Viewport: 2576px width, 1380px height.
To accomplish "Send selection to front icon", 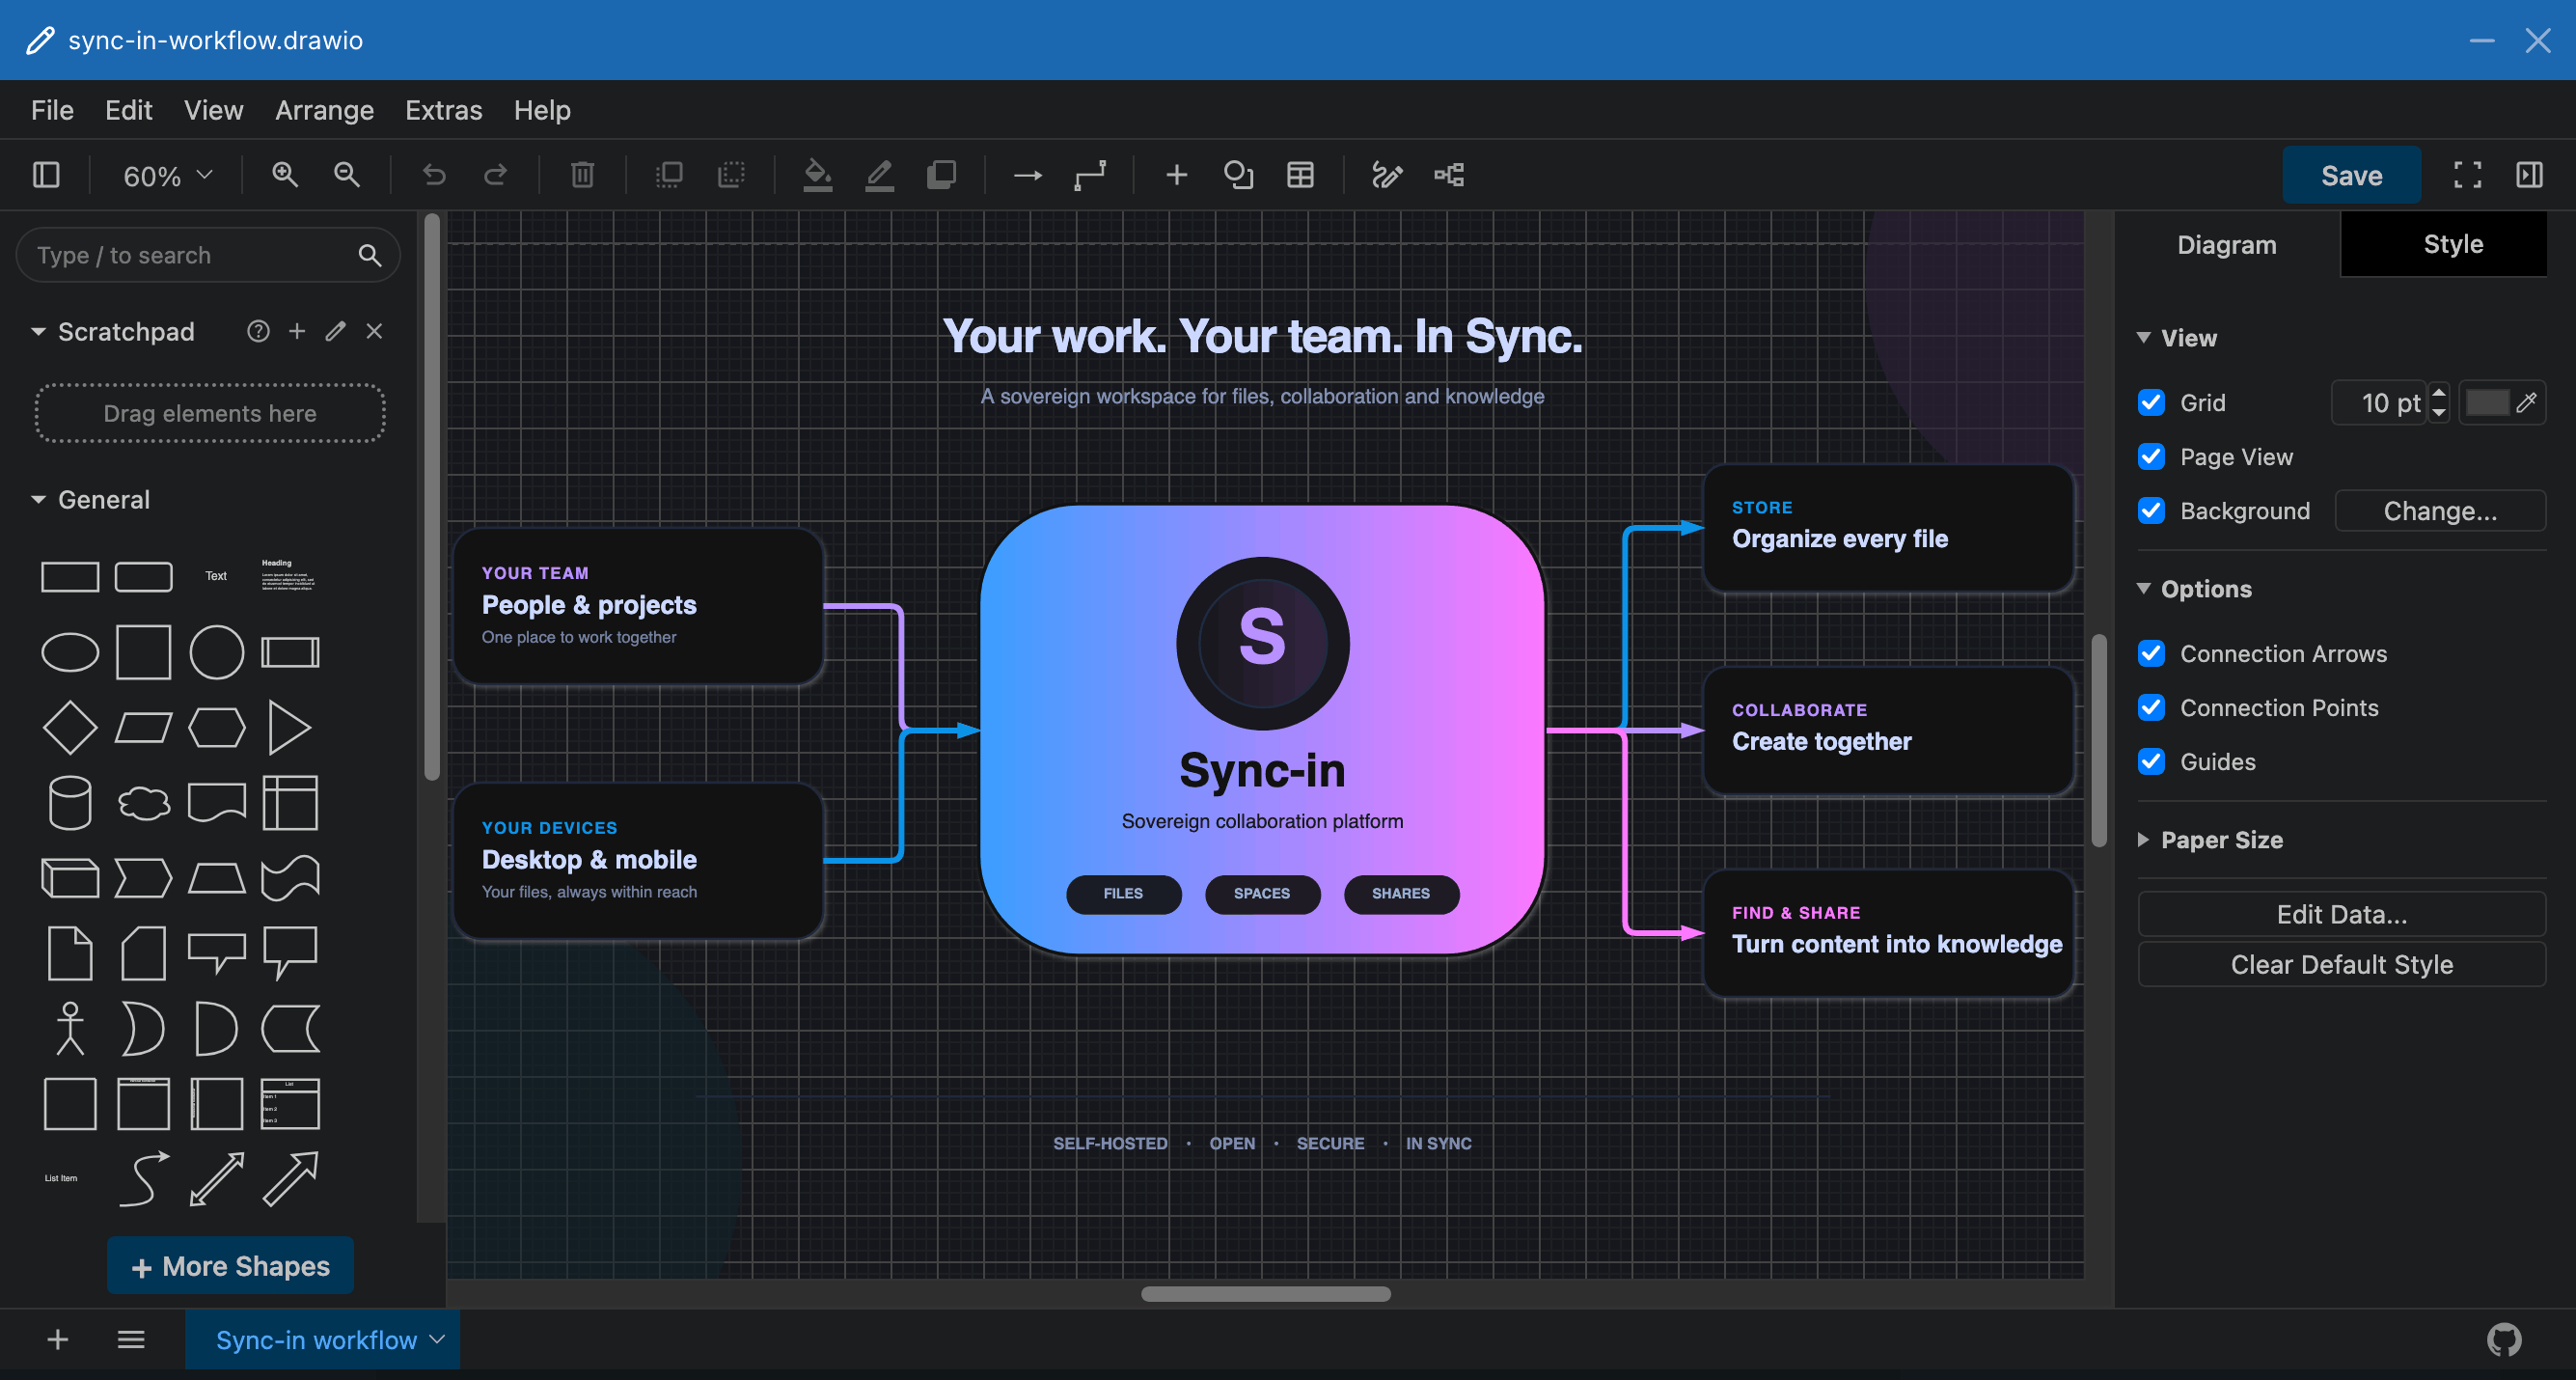I will coord(669,175).
